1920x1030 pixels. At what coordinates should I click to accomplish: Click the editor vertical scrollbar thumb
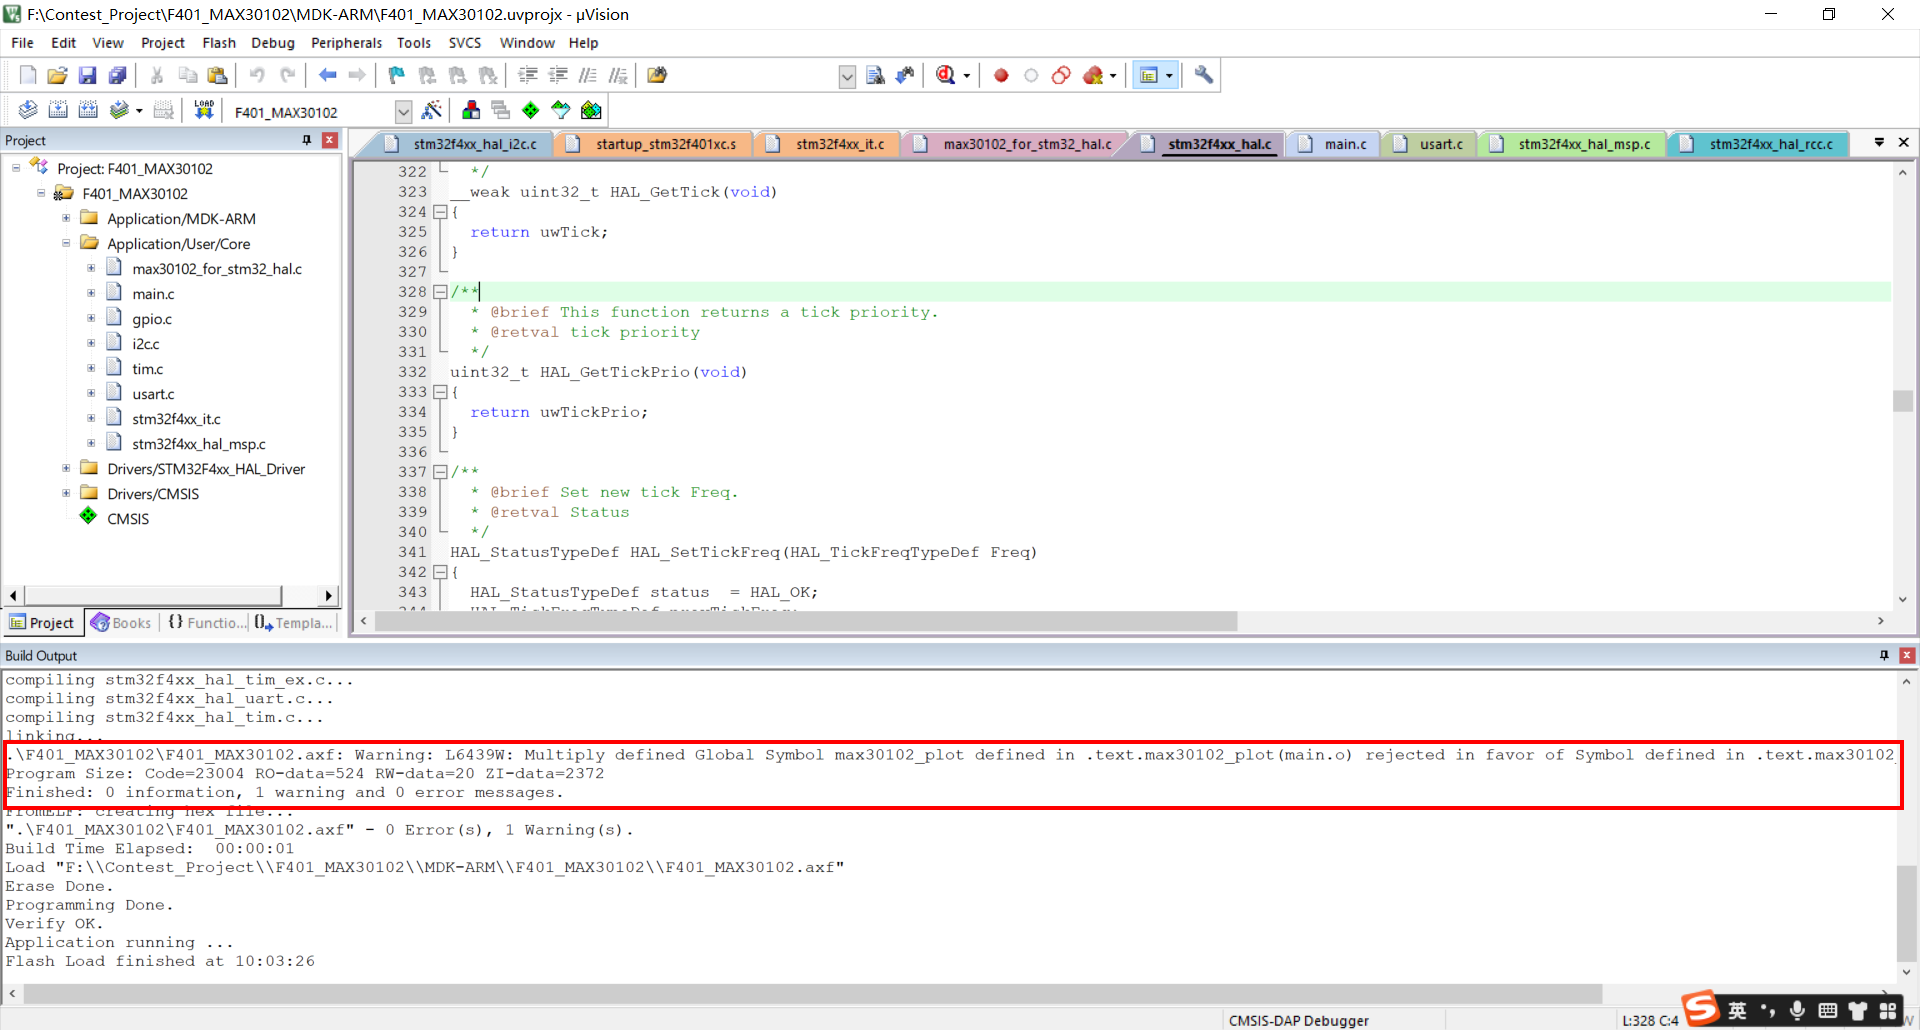1903,400
